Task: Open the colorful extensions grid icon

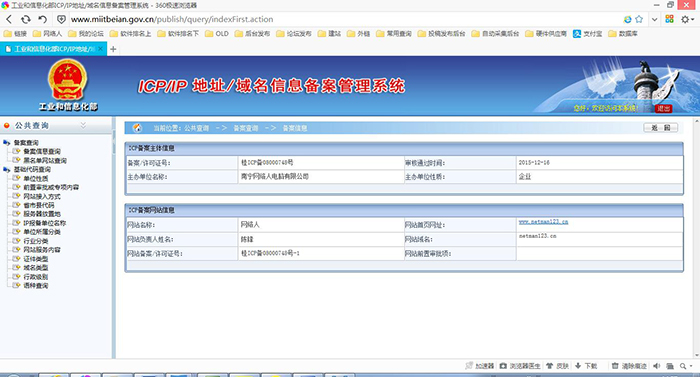Action: point(669,19)
